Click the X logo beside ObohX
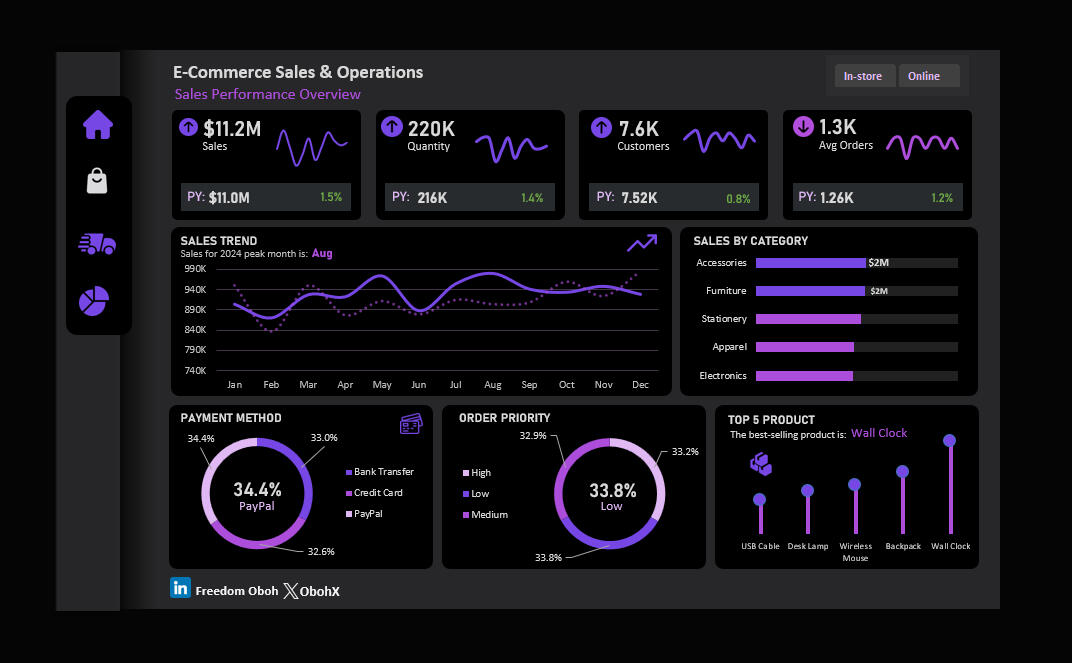Image resolution: width=1072 pixels, height=663 pixels. click(x=290, y=591)
